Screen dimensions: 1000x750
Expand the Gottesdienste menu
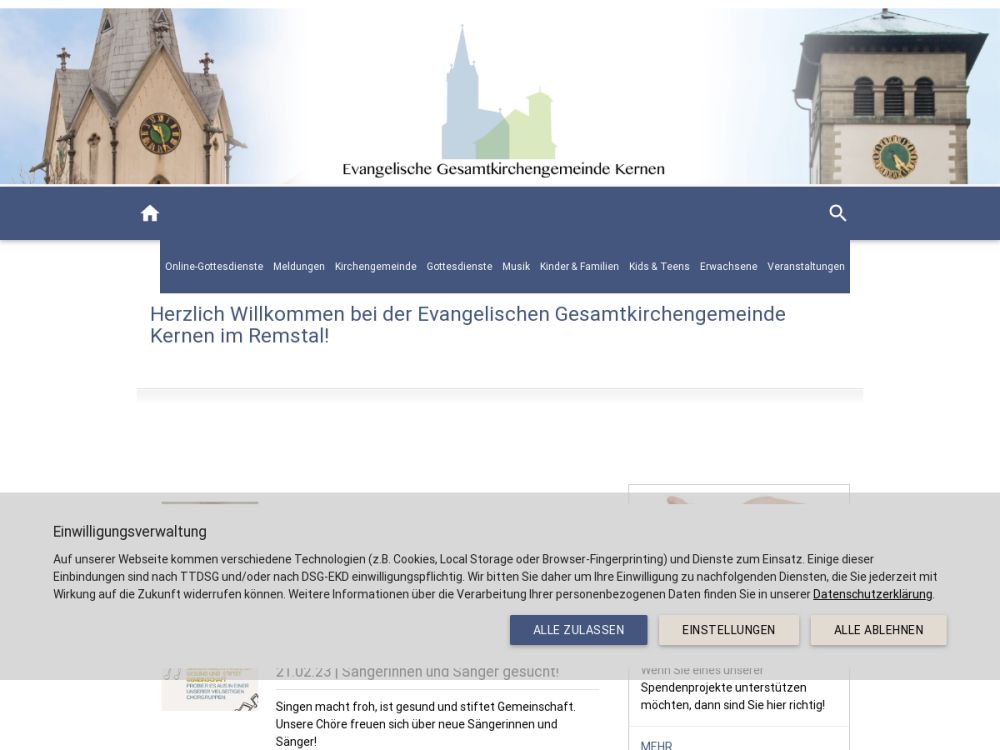click(459, 267)
